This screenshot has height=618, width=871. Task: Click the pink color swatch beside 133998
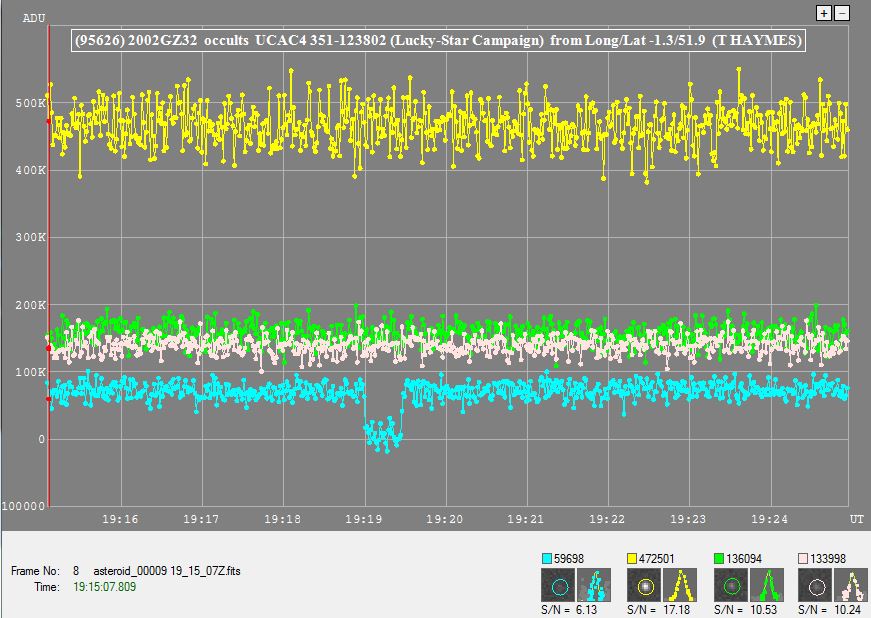click(806, 559)
